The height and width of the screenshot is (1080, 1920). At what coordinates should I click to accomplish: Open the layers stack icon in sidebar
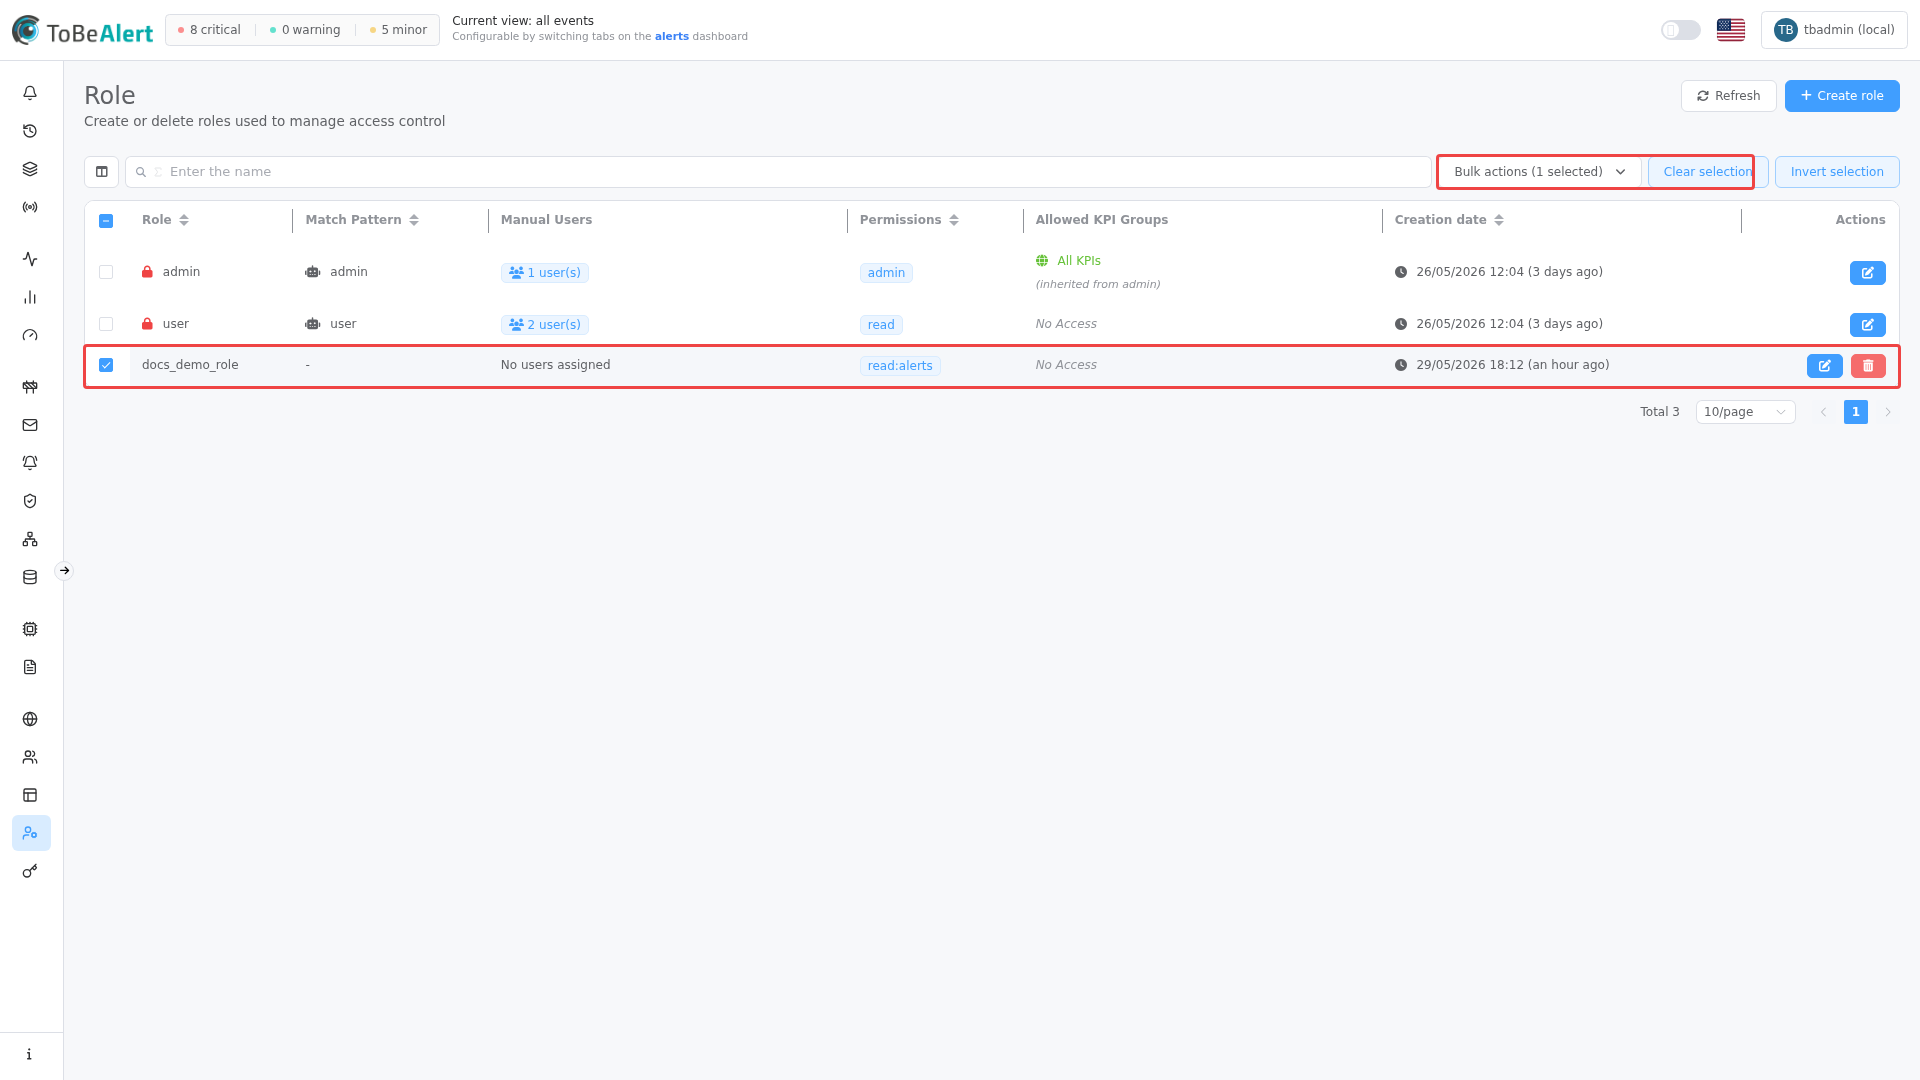pos(30,169)
